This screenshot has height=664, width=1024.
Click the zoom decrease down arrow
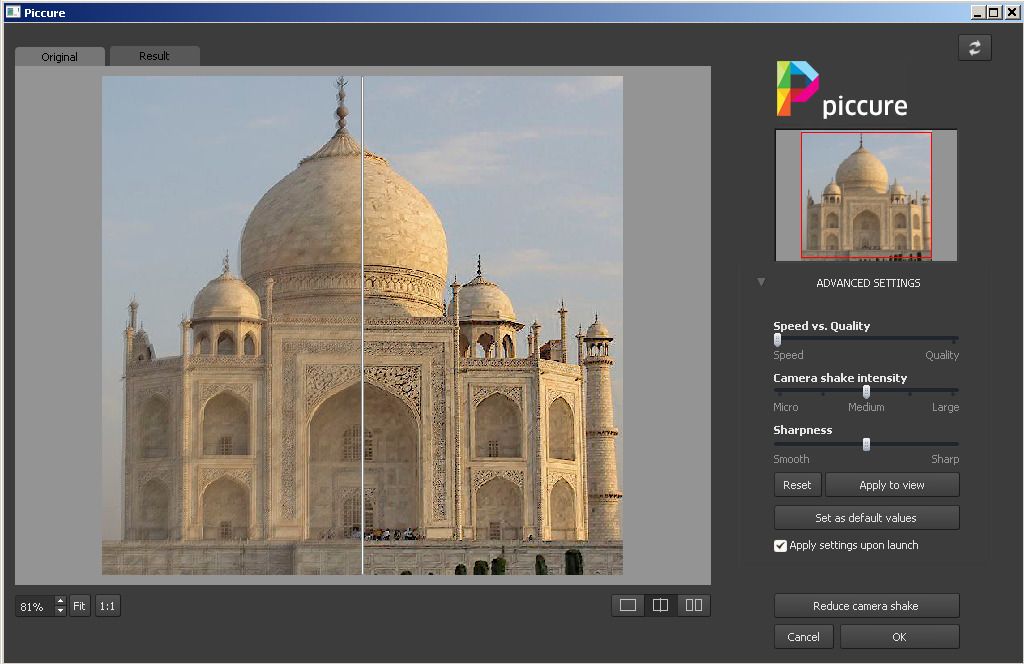(x=60, y=611)
